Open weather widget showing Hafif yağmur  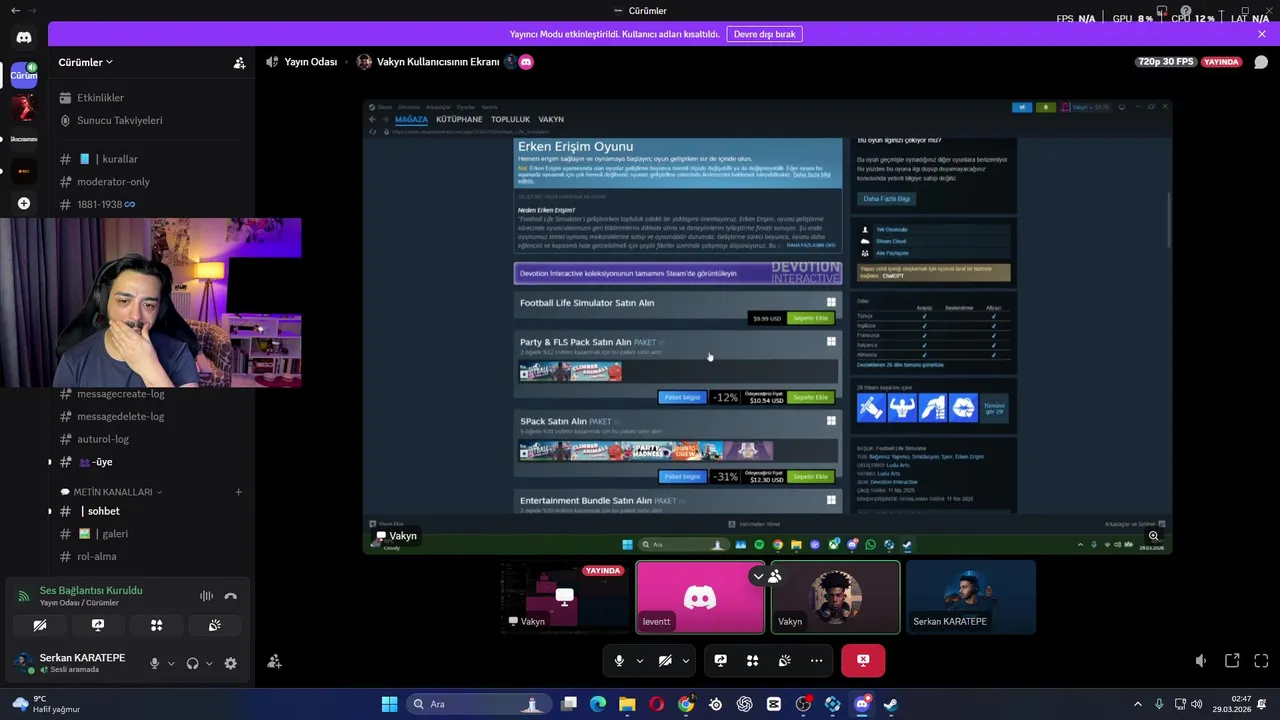point(46,704)
